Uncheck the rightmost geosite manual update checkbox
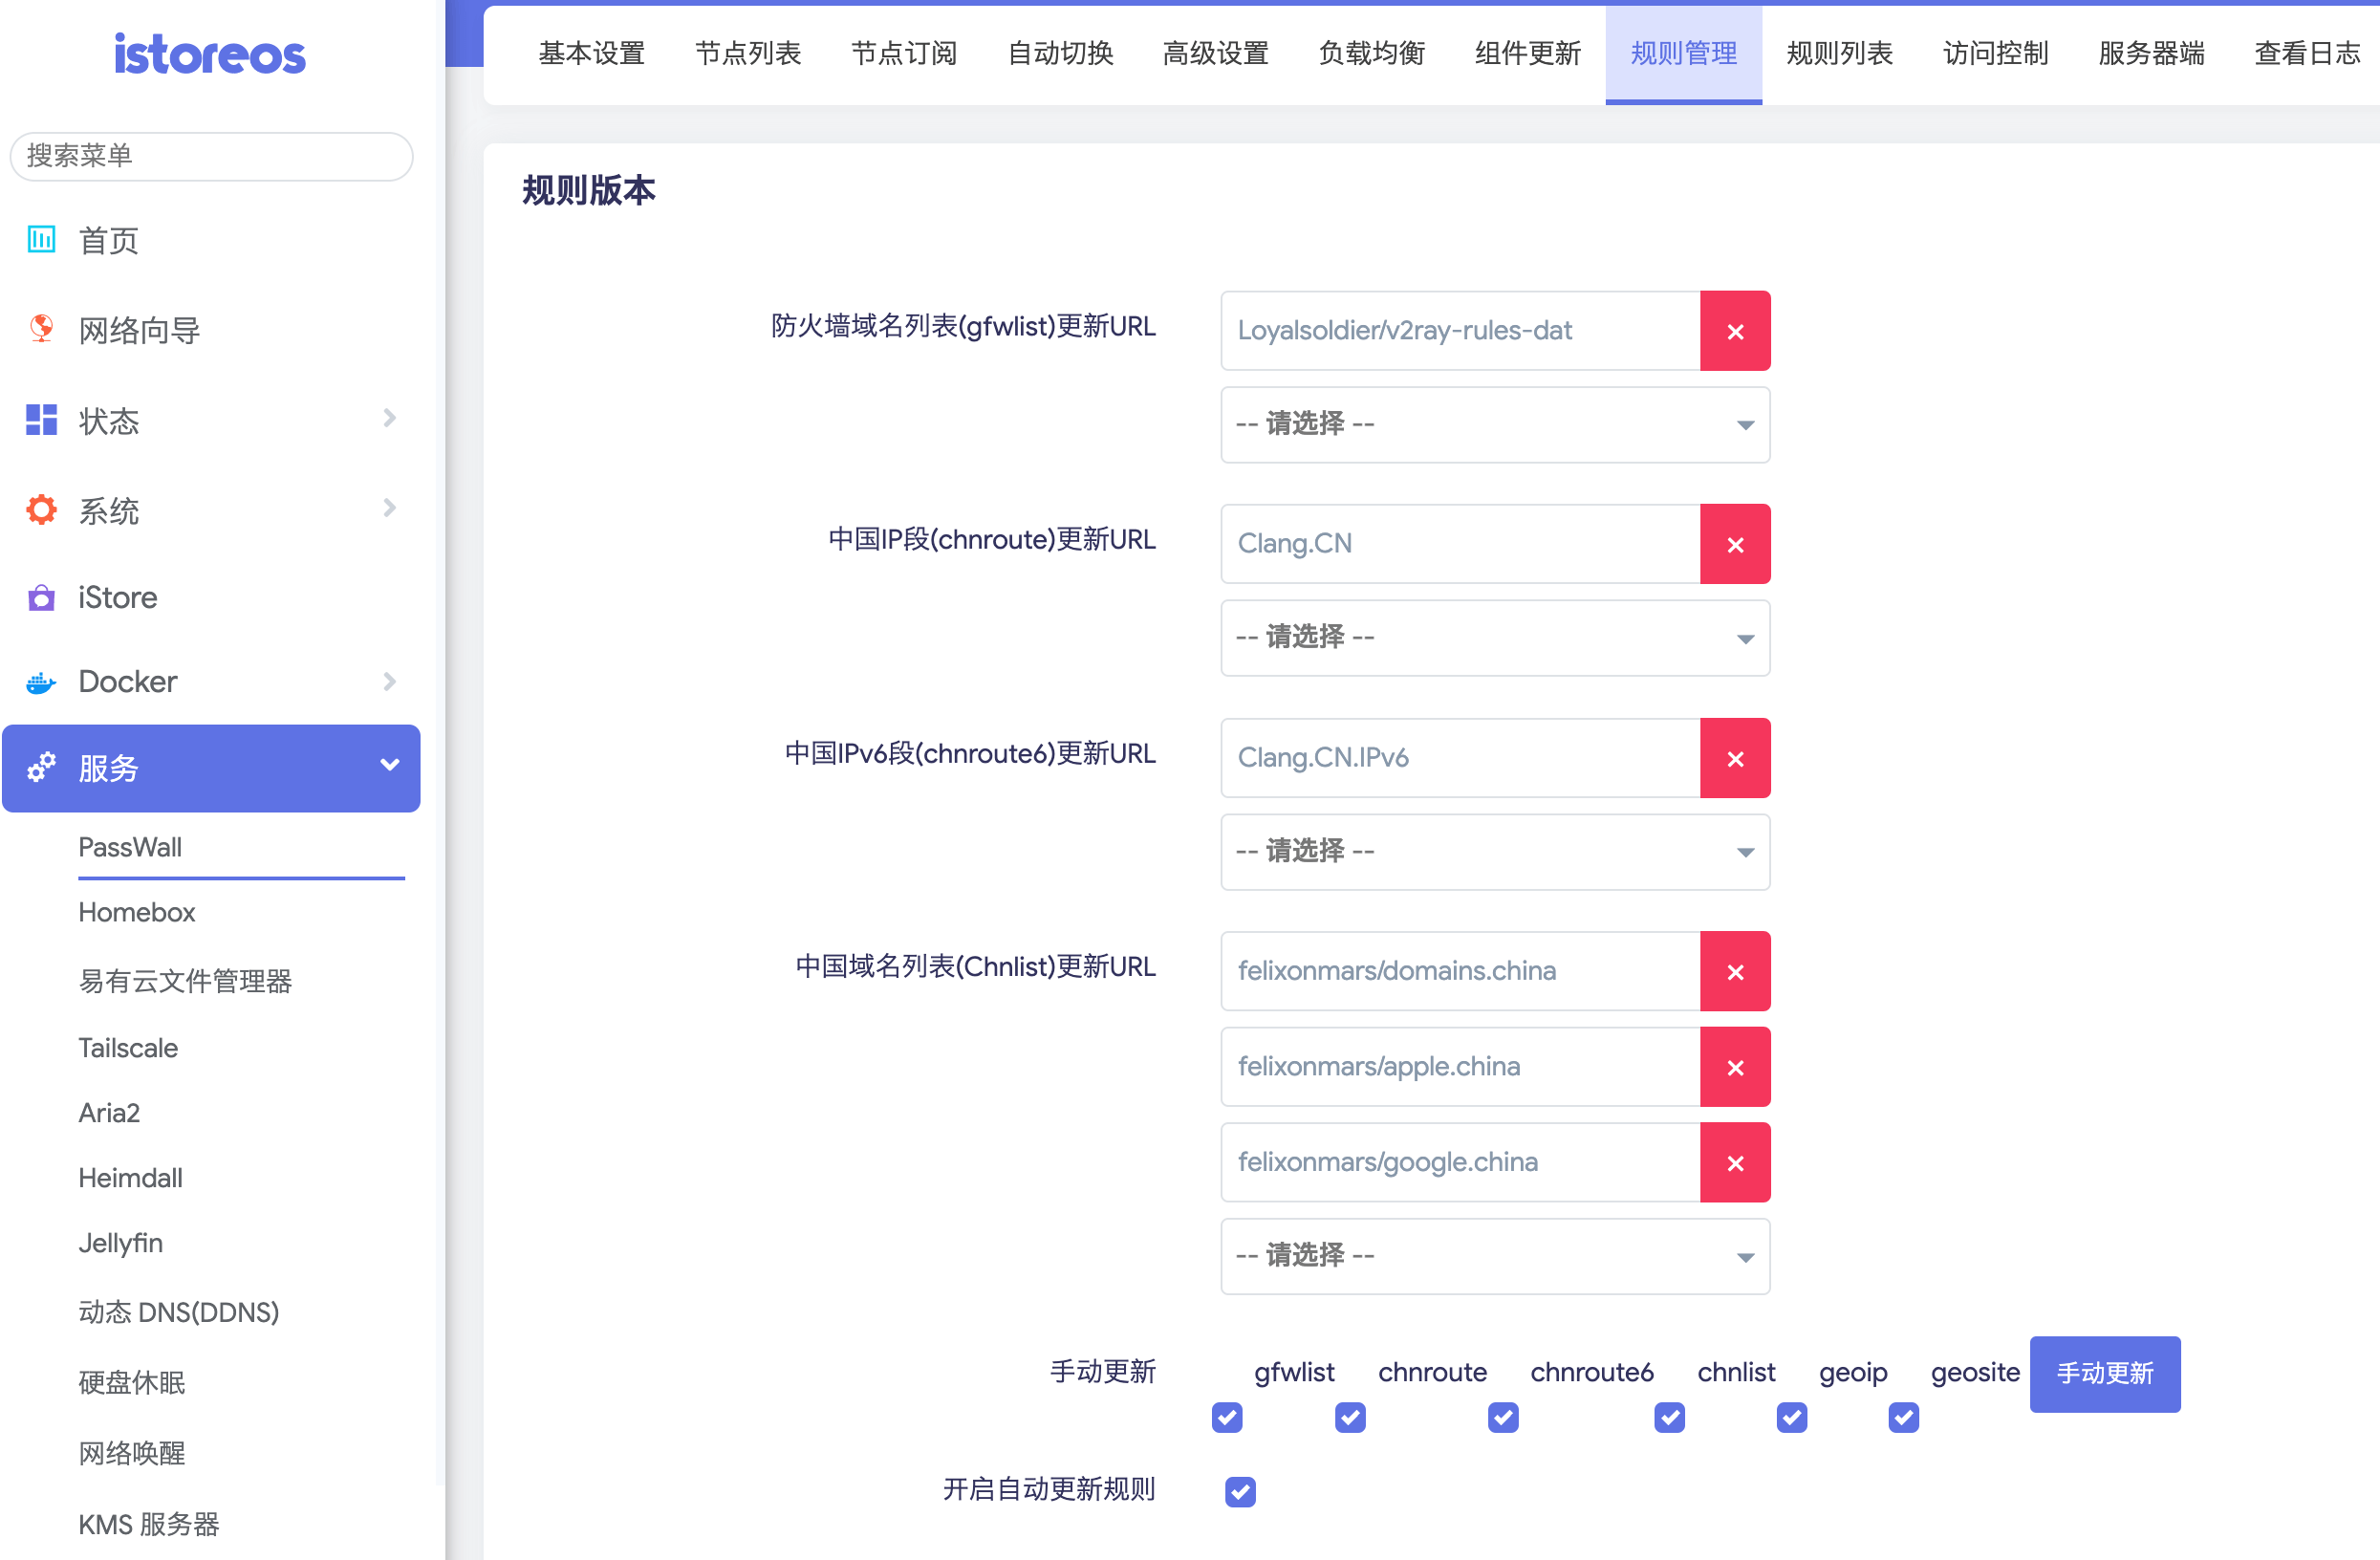Image resolution: width=2380 pixels, height=1560 pixels. [x=1902, y=1417]
